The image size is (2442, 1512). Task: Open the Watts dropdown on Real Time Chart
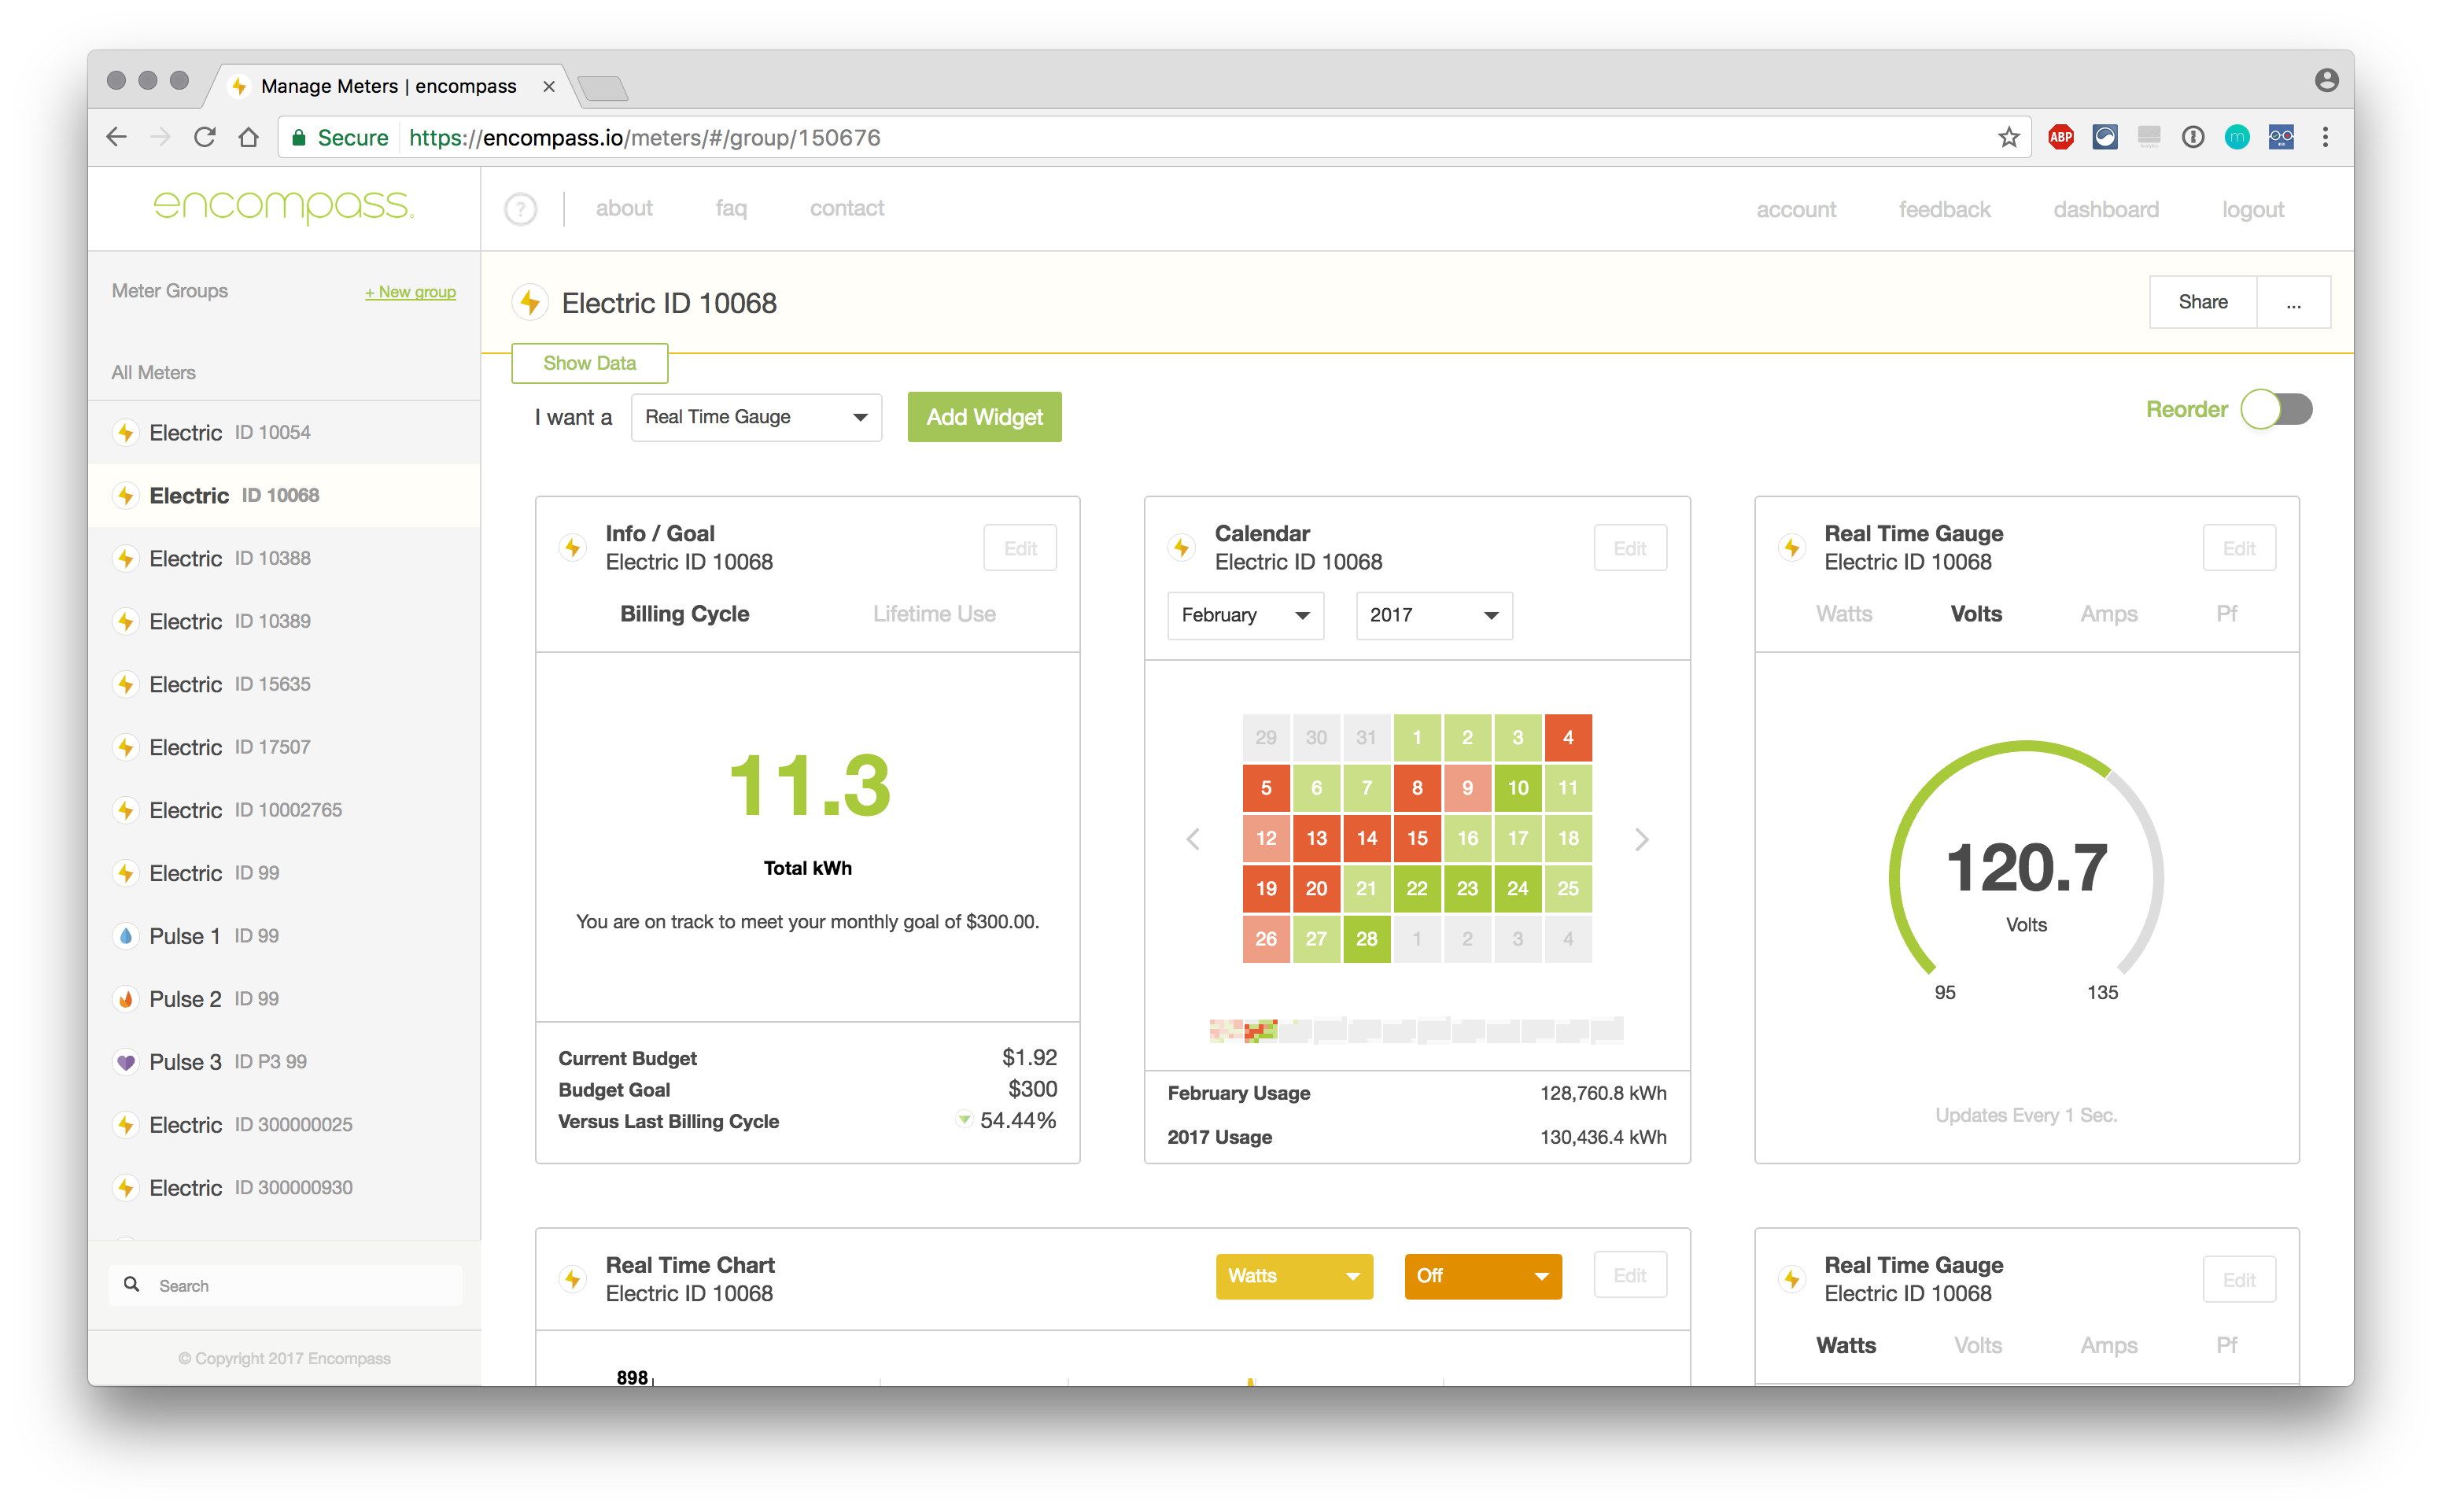point(1293,1276)
